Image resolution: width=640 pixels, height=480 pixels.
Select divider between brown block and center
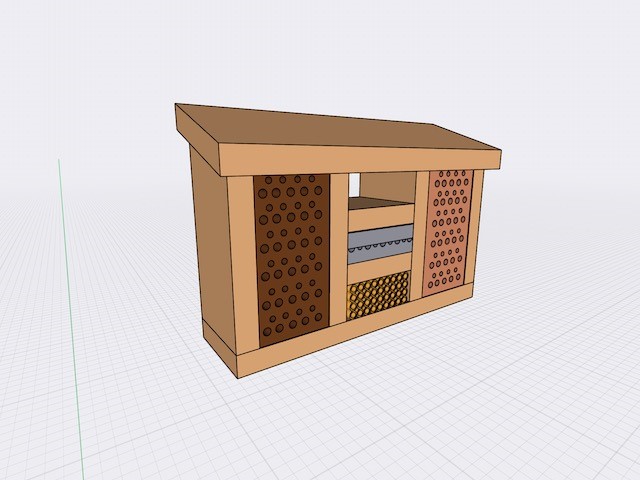click(338, 248)
